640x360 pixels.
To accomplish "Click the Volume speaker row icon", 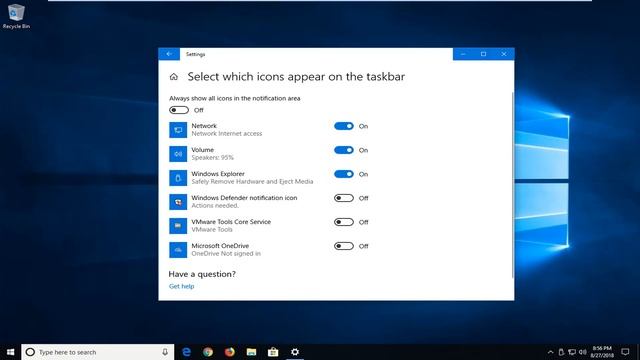I will coord(178,154).
